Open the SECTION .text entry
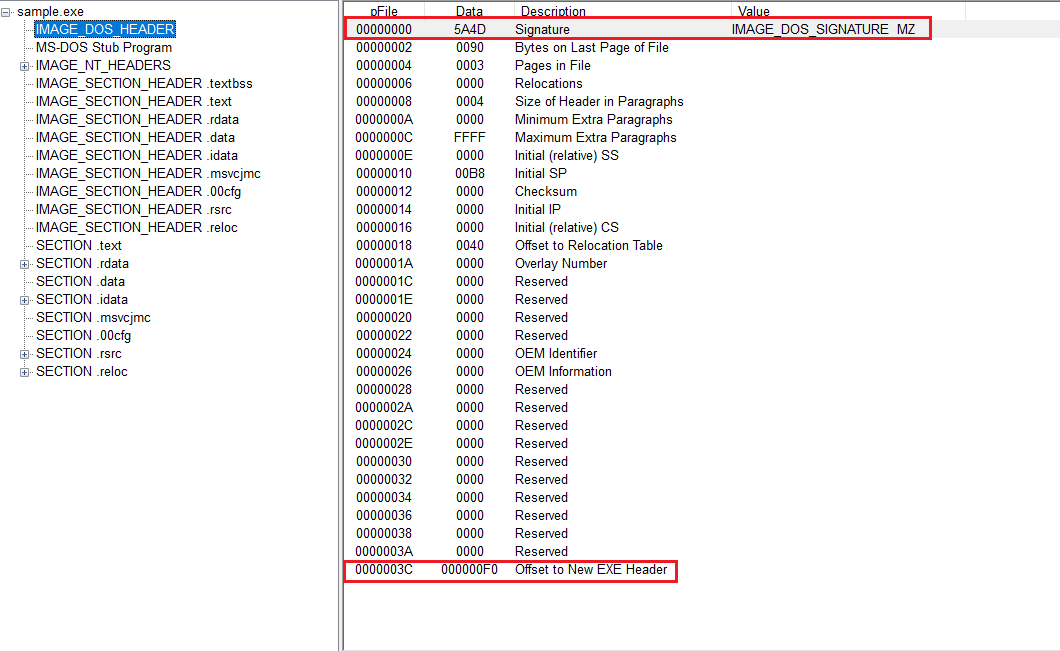 (x=78, y=246)
